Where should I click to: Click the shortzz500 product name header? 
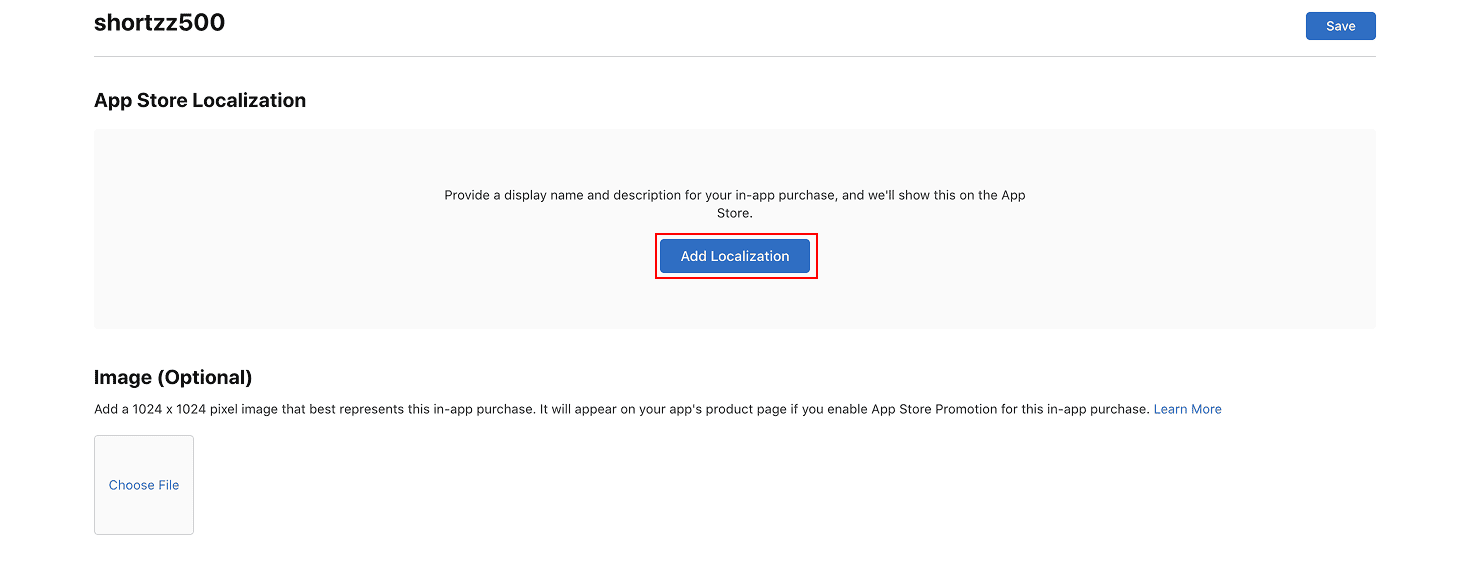point(159,23)
